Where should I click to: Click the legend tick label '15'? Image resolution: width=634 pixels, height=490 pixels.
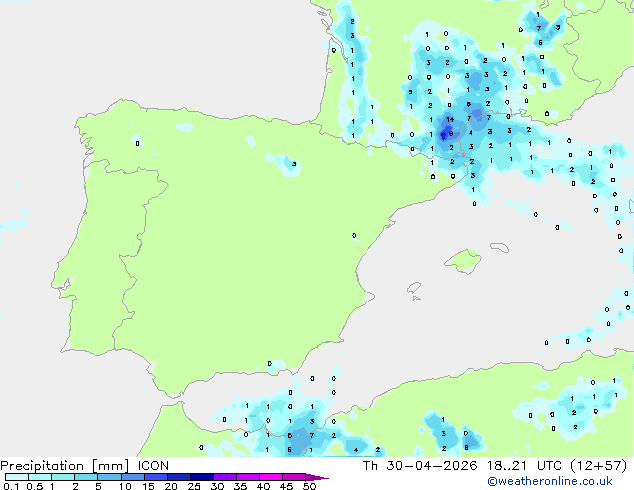[148, 486]
